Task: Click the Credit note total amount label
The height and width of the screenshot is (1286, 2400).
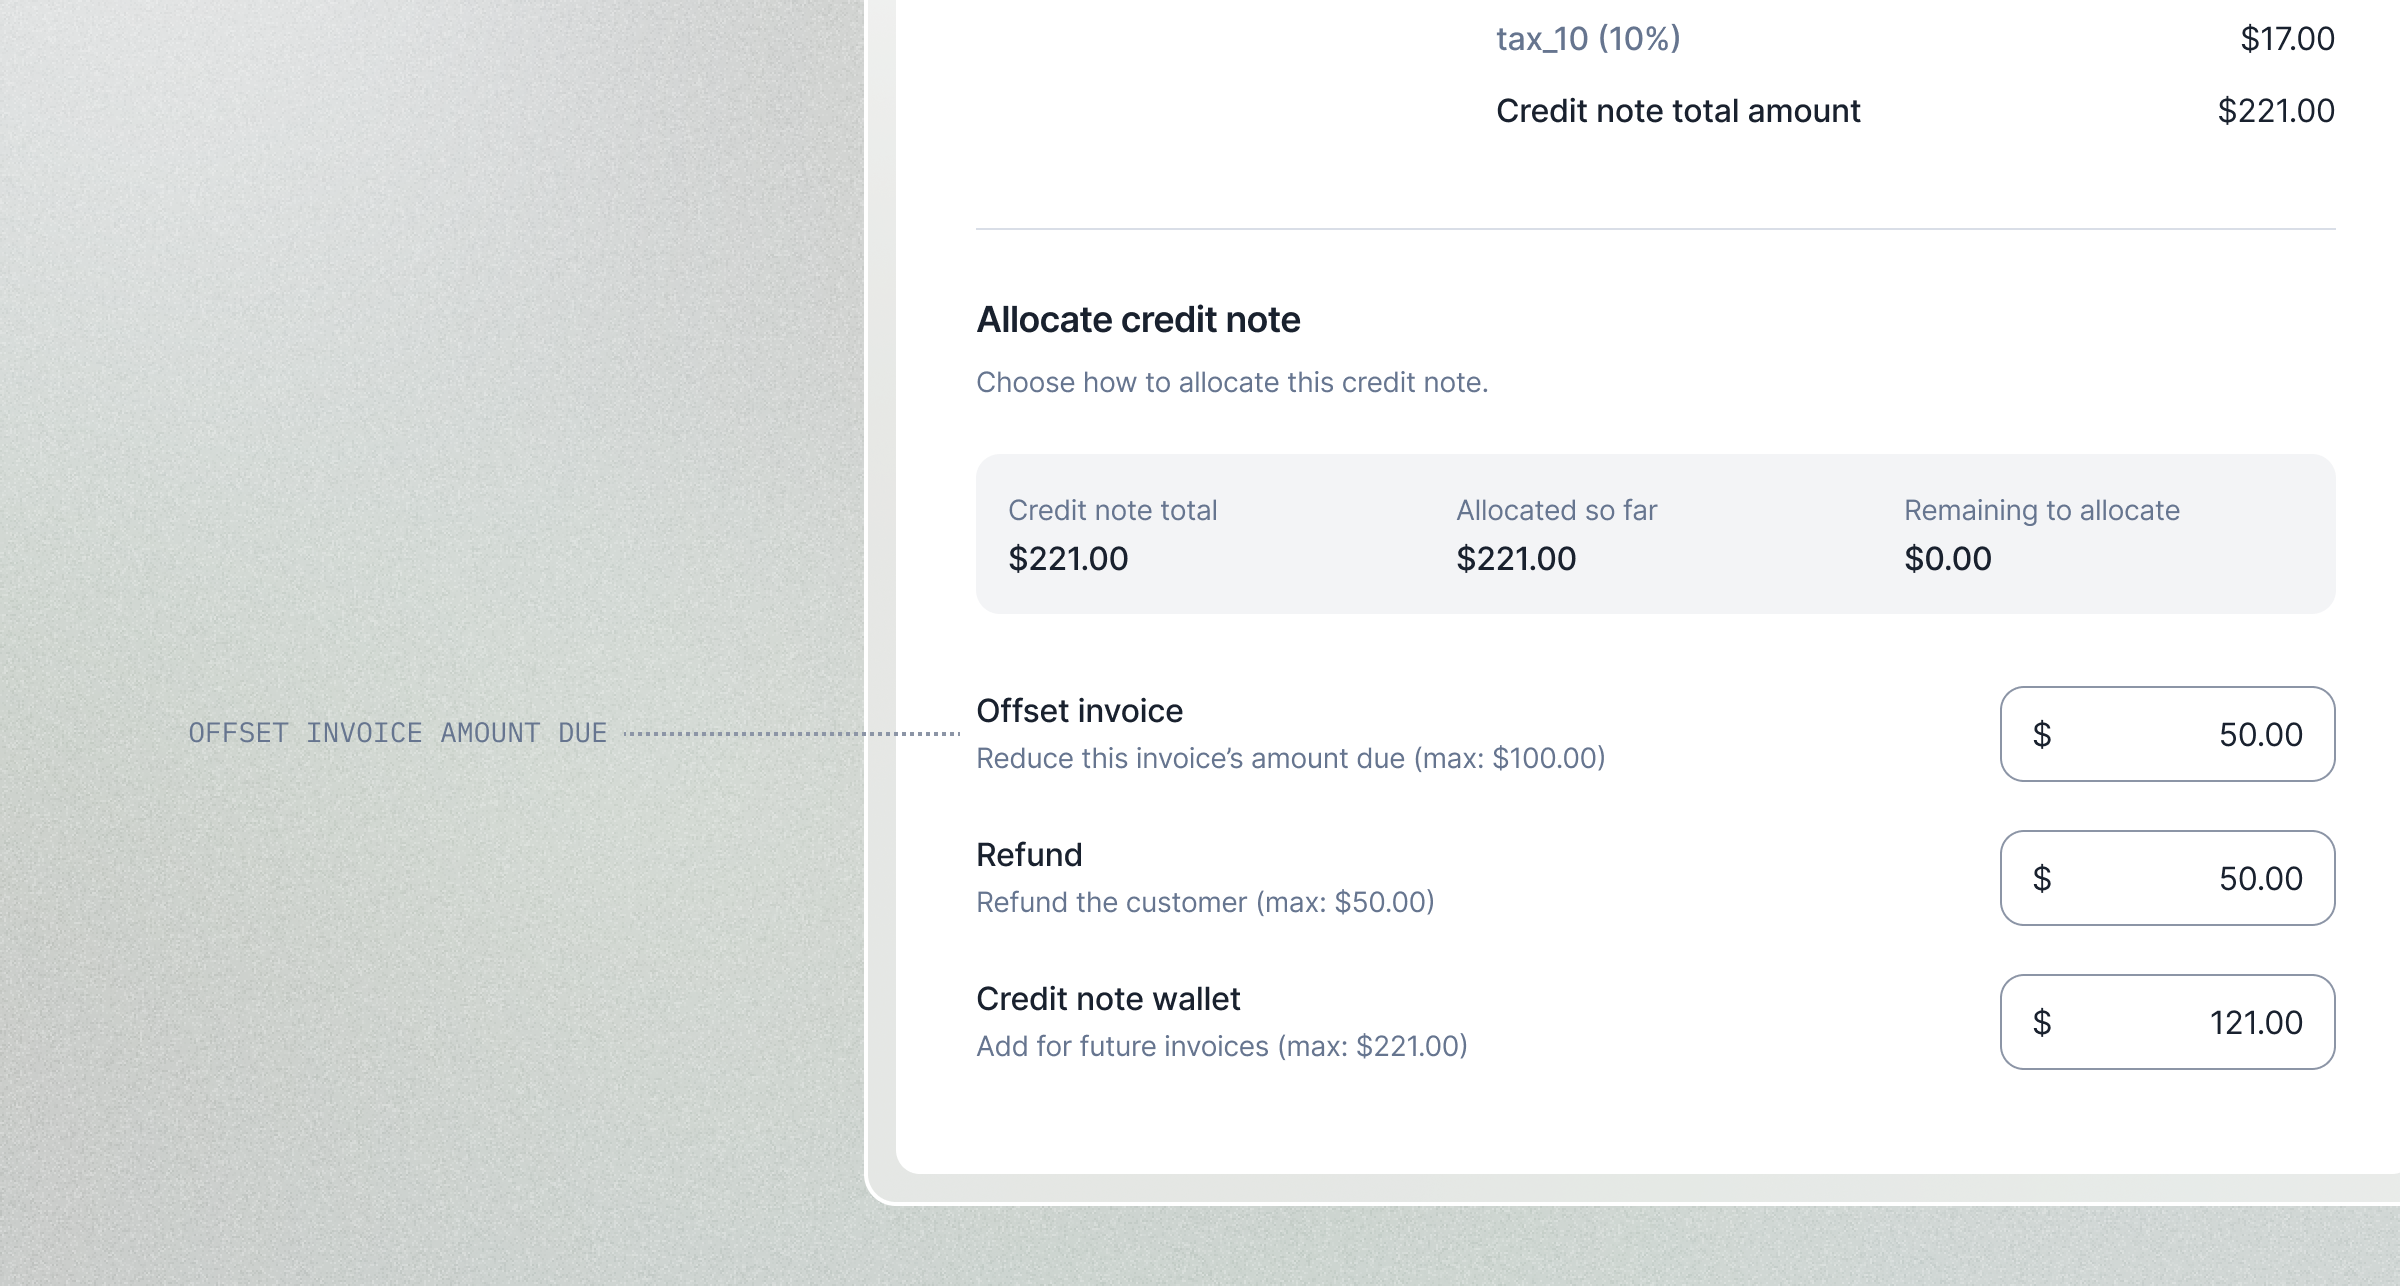Action: click(1678, 111)
